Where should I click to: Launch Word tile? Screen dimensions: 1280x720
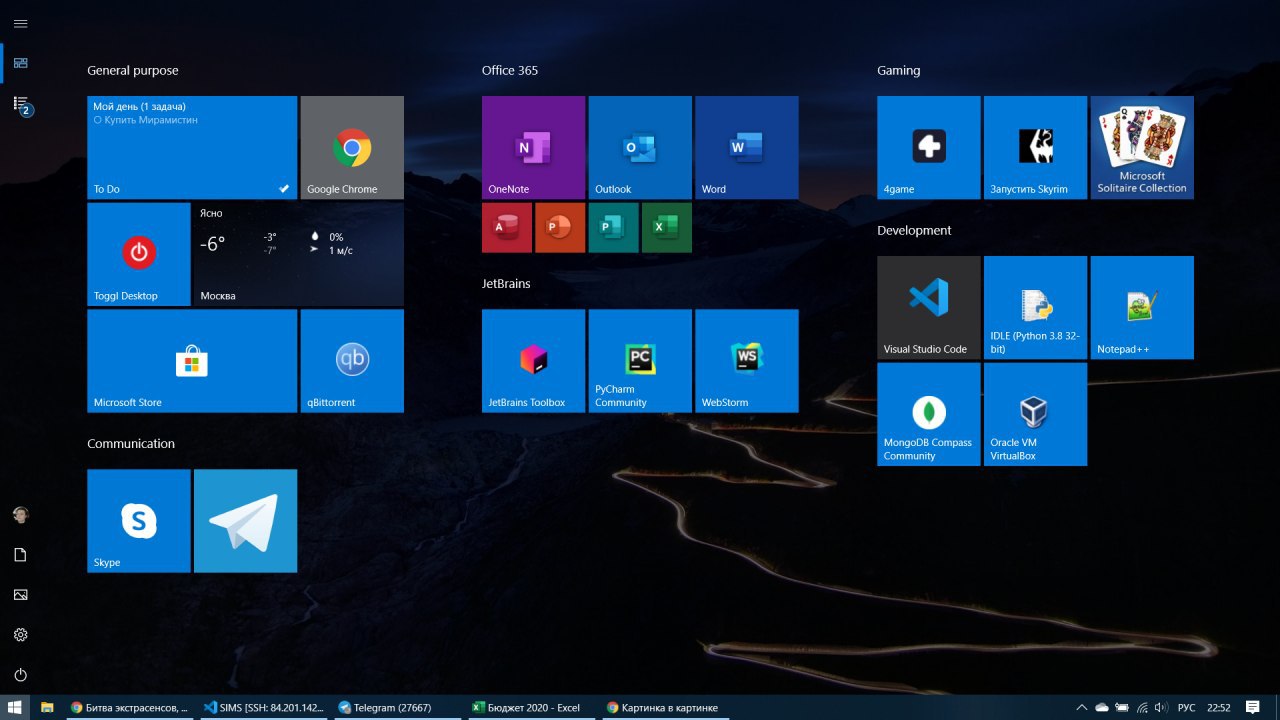tap(746, 147)
